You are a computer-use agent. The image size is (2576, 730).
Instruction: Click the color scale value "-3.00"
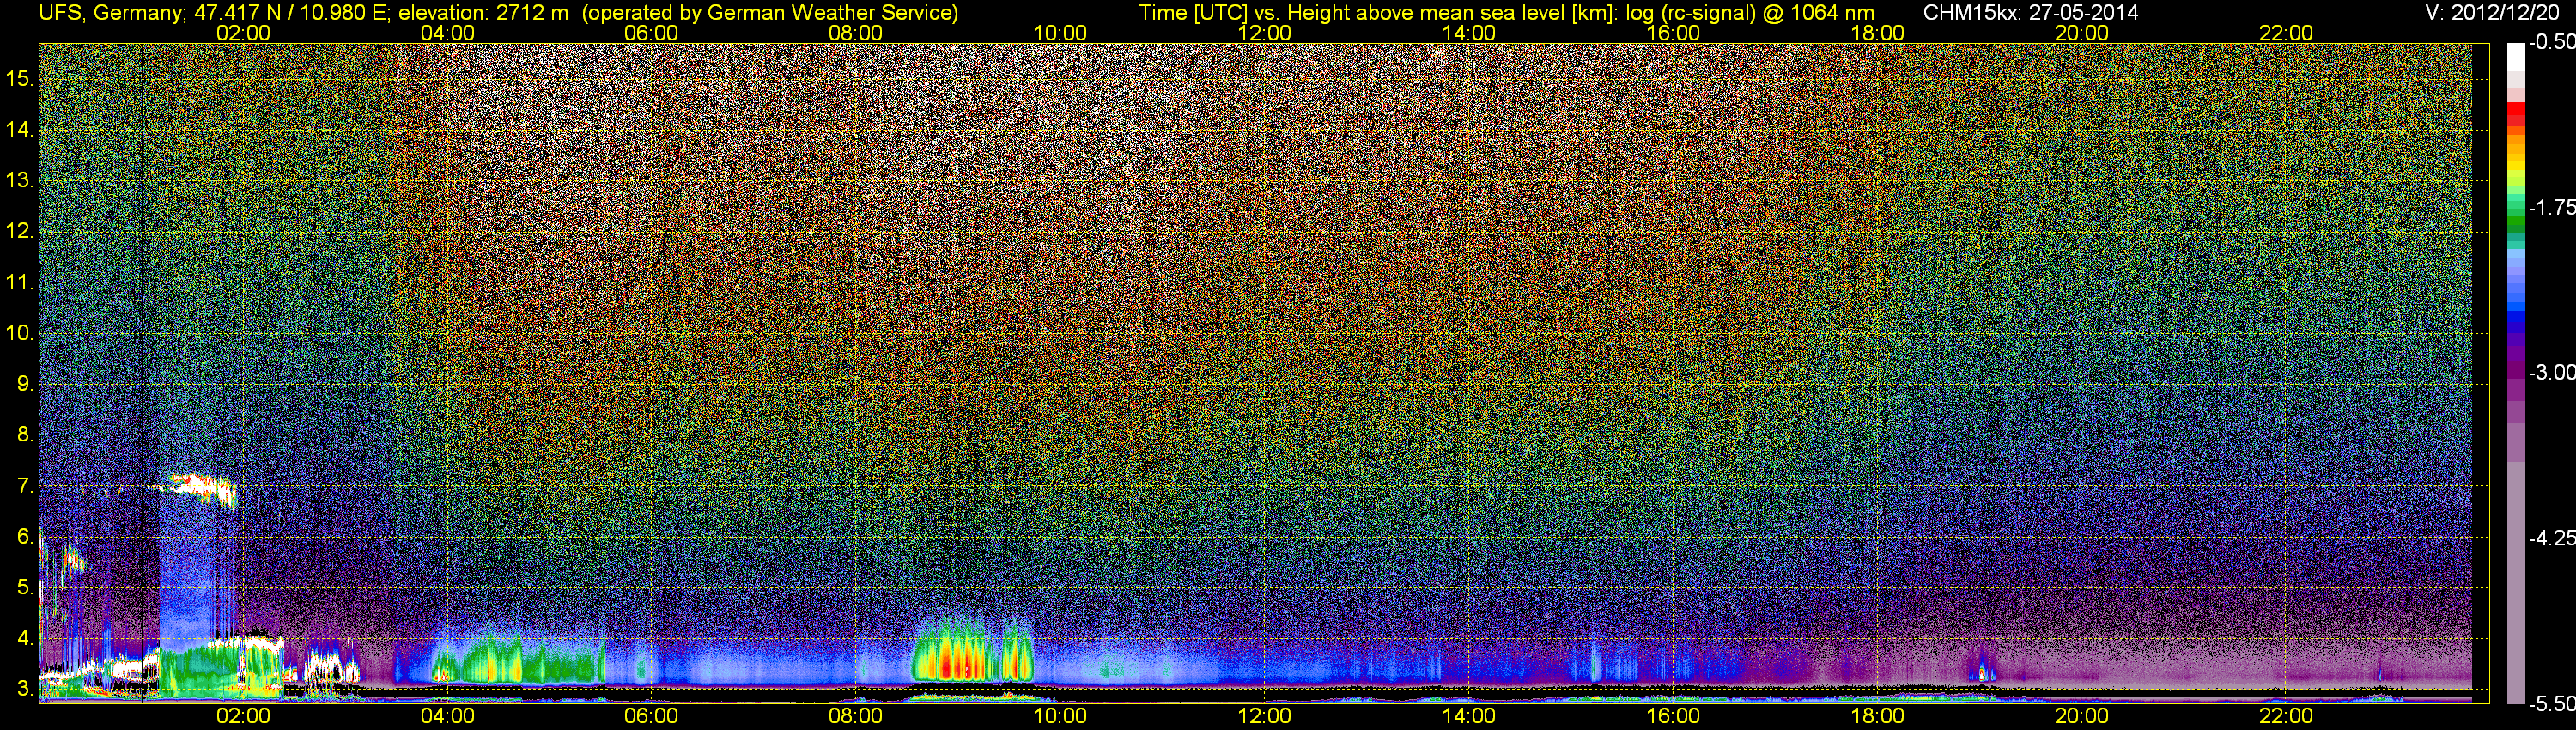[2552, 372]
